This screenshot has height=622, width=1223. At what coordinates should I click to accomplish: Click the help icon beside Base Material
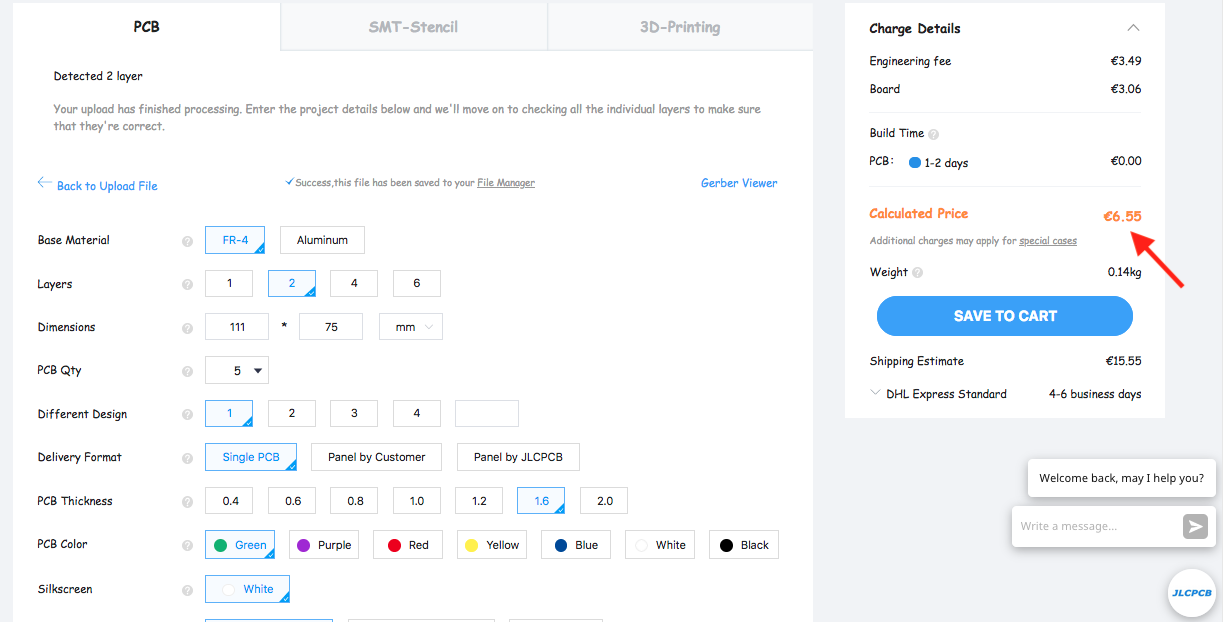pyautogui.click(x=187, y=241)
